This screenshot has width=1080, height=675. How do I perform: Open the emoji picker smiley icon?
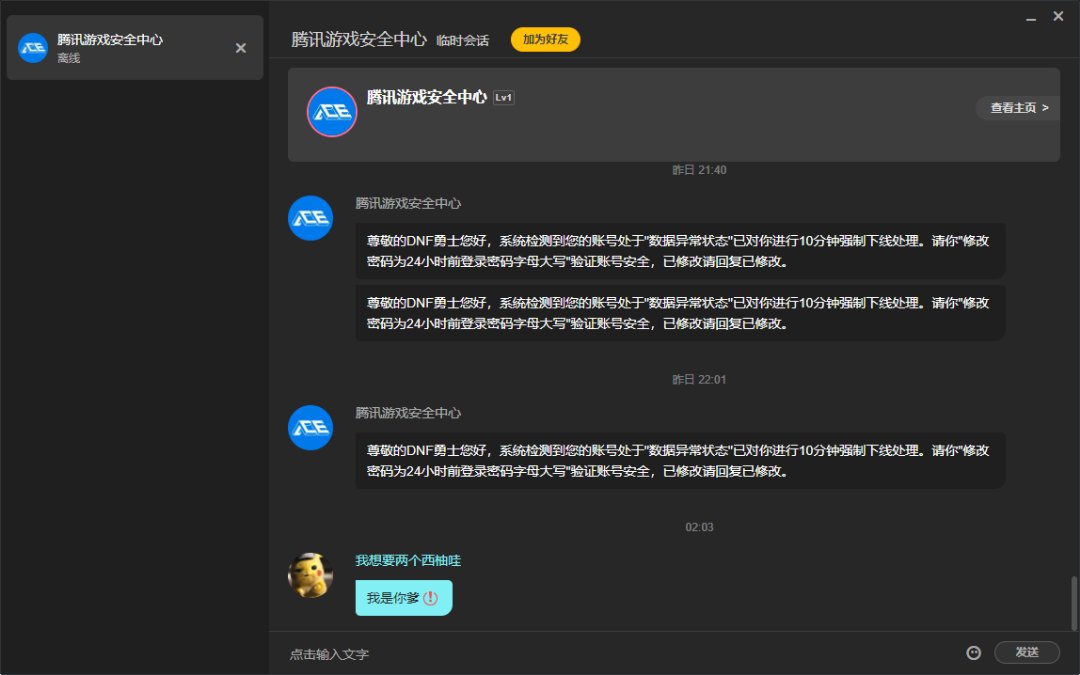pyautogui.click(x=973, y=652)
